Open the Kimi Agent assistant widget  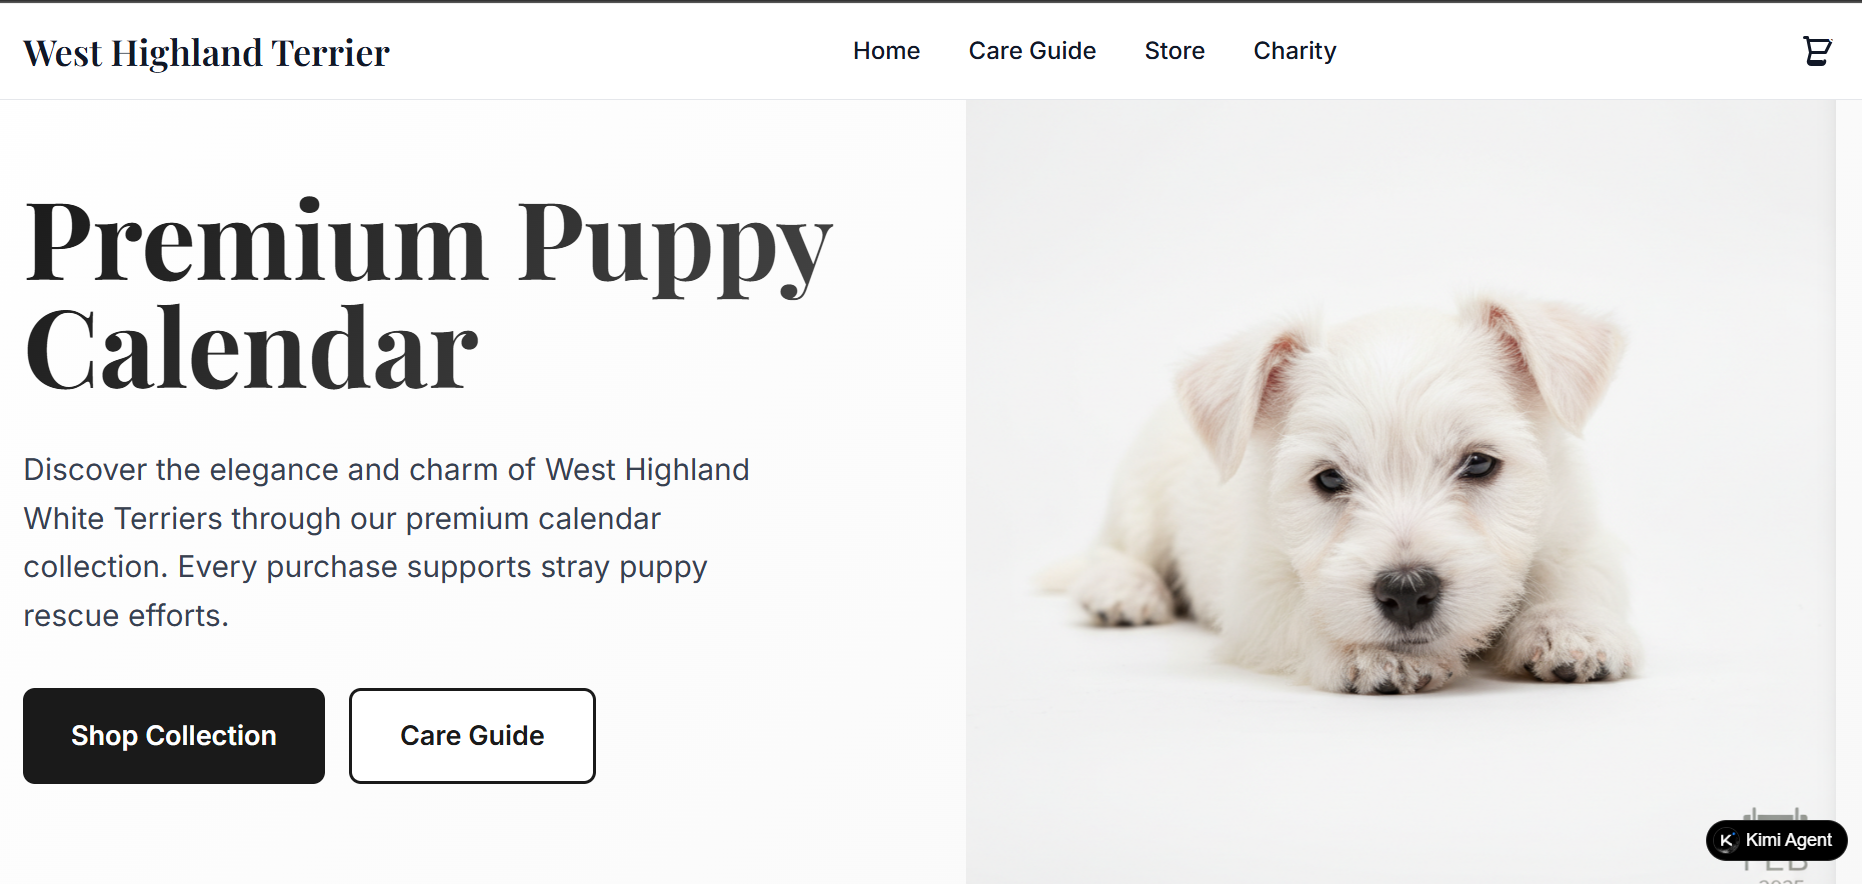pos(1775,840)
